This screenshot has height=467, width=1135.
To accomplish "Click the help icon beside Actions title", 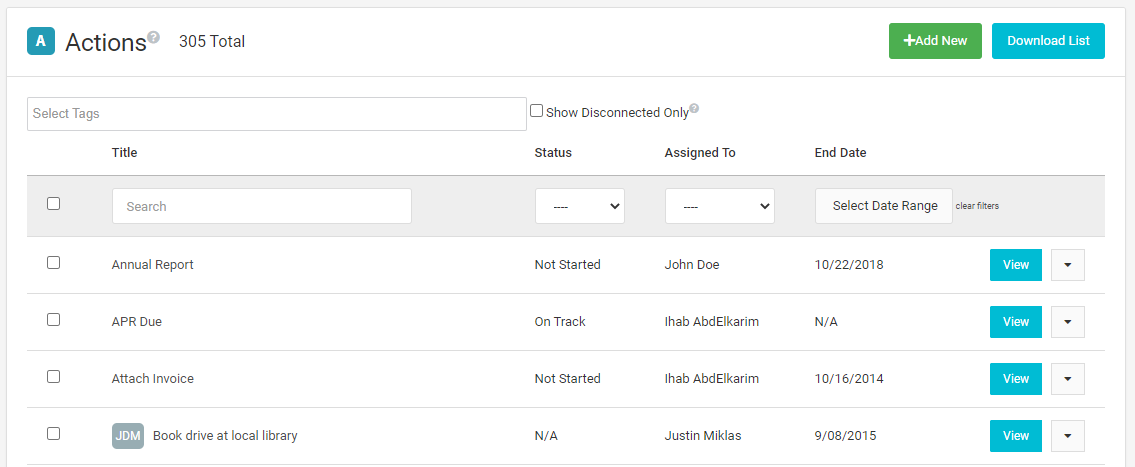I will click(154, 37).
